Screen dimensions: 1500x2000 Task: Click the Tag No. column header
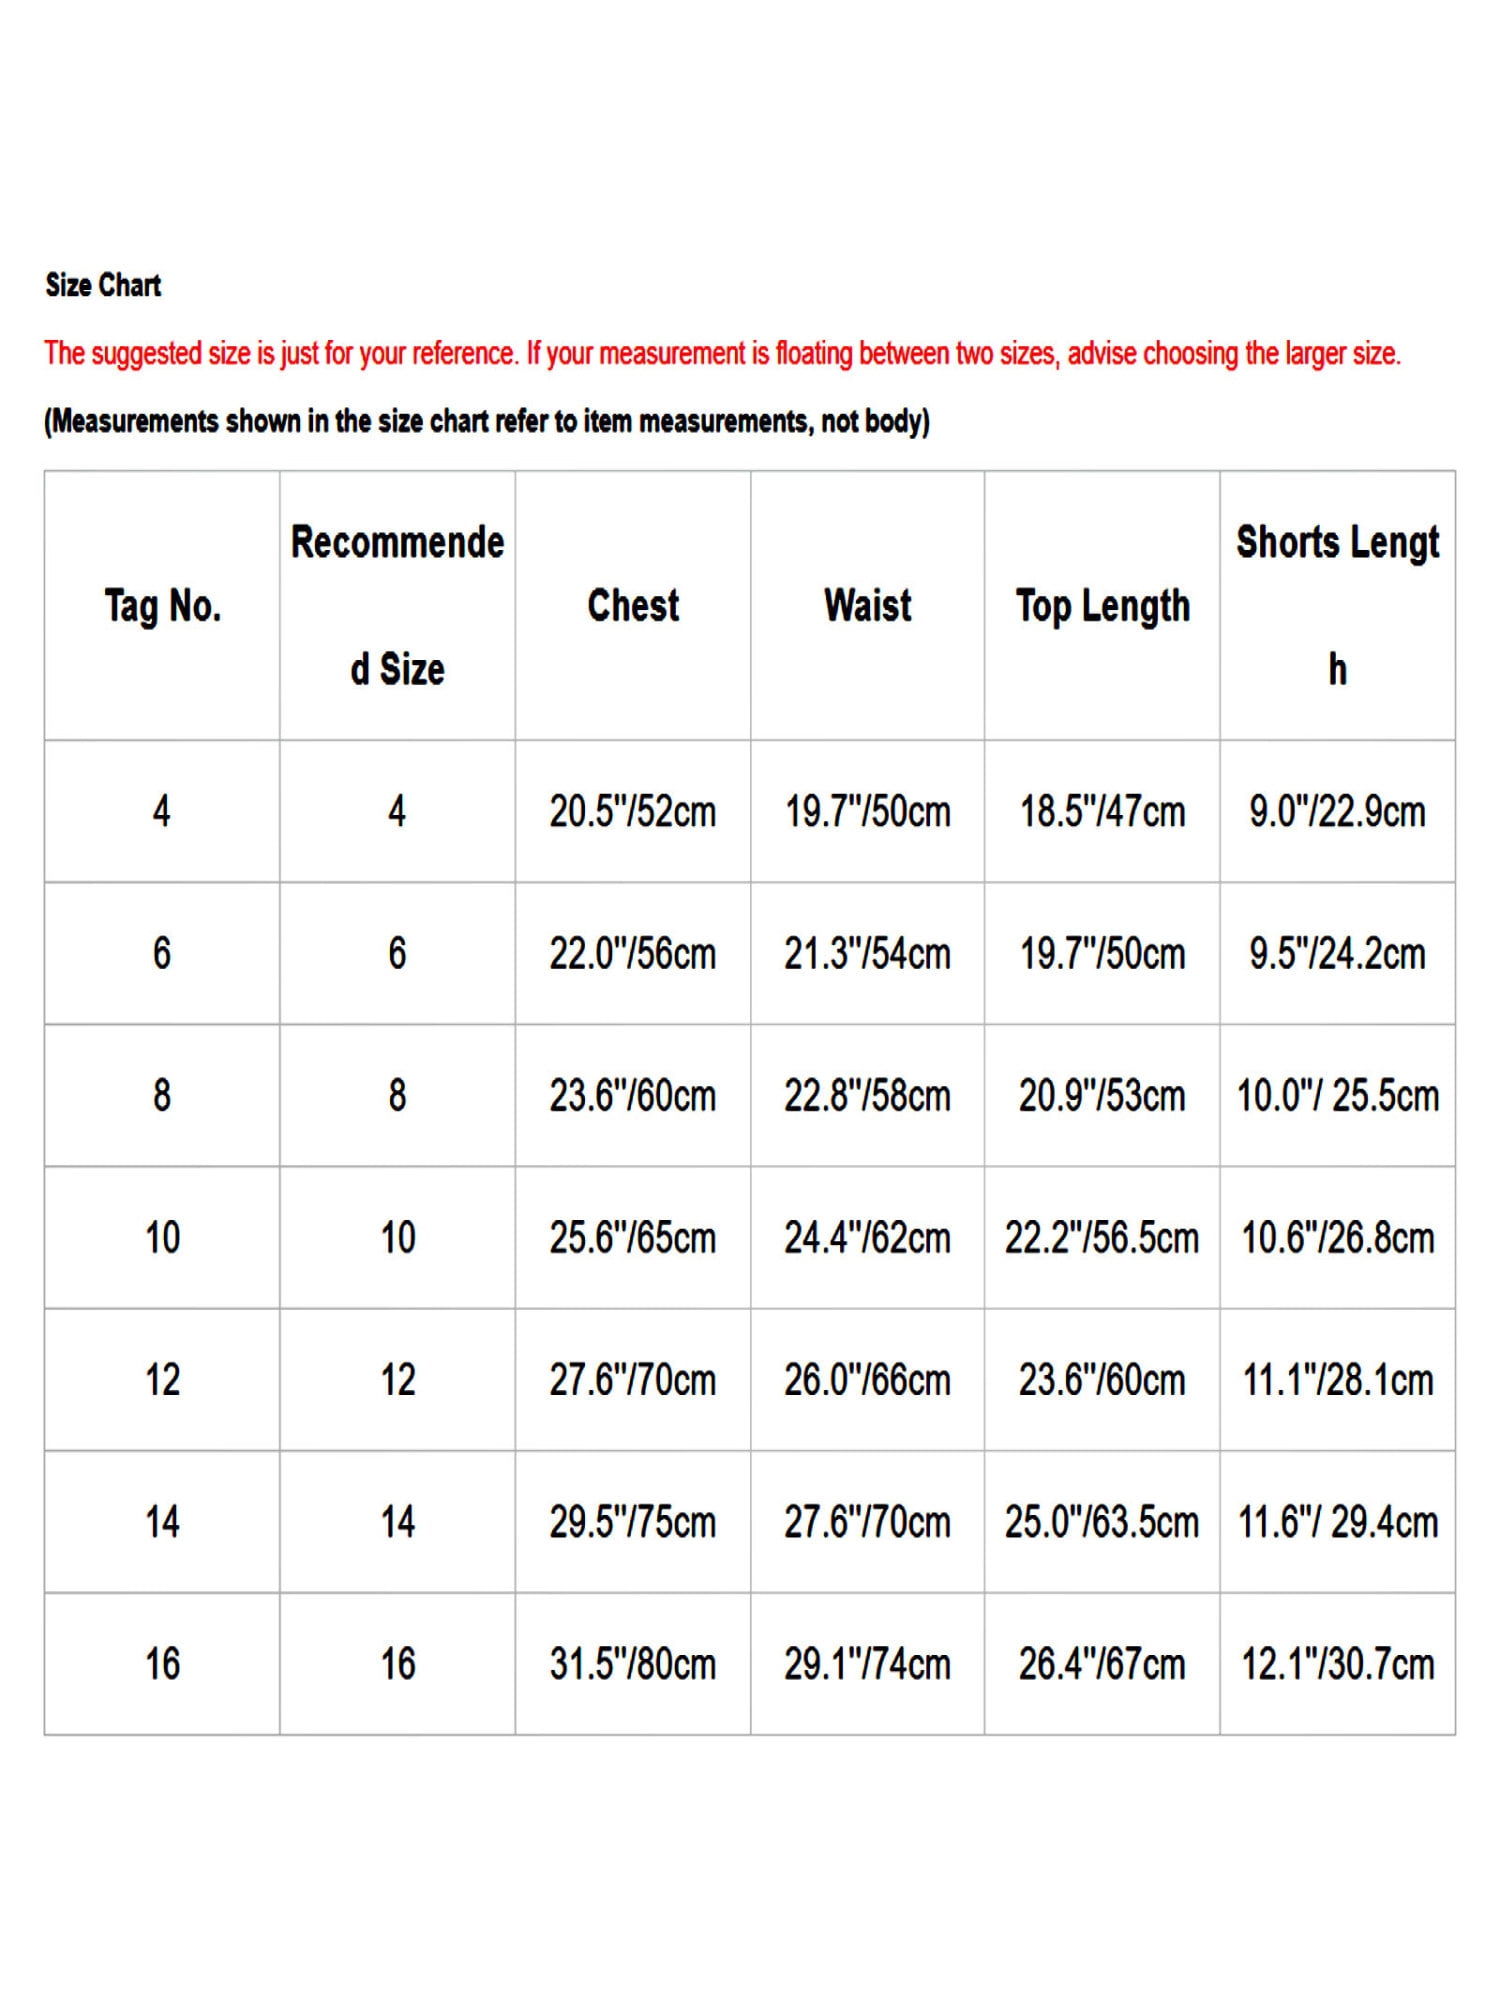(x=162, y=606)
